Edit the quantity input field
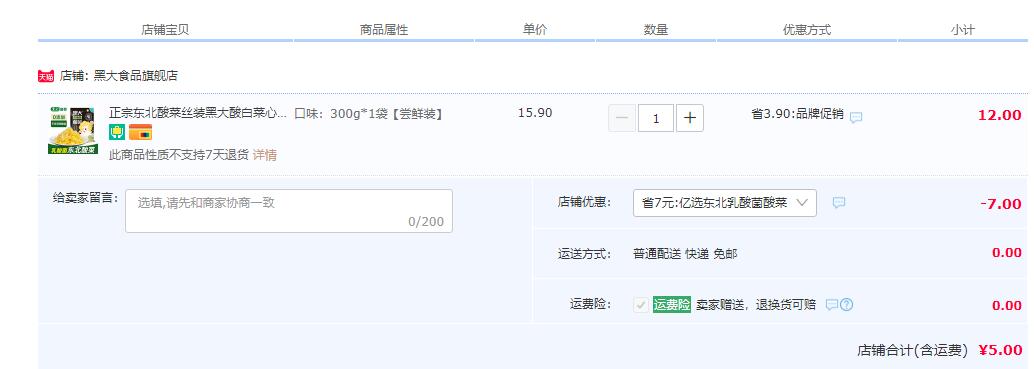Screen dimensions: 1034x369 (656, 119)
